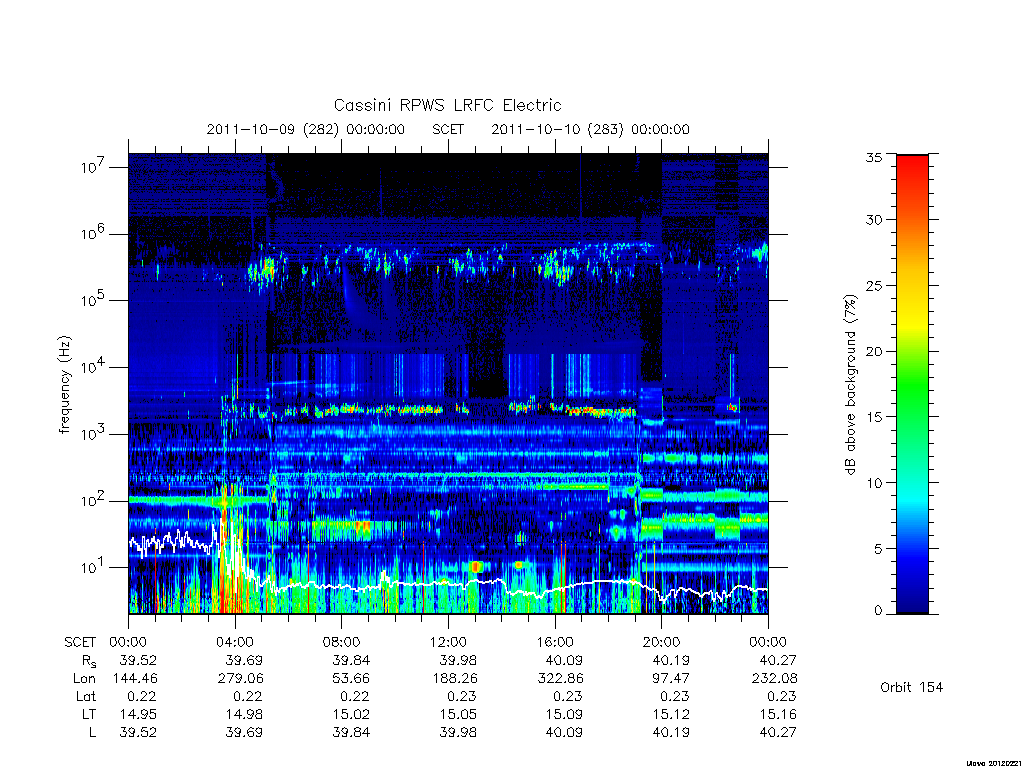The width and height of the screenshot is (1024, 768).
Task: Click the 20:00 SCET time axis label
Action: [662, 642]
